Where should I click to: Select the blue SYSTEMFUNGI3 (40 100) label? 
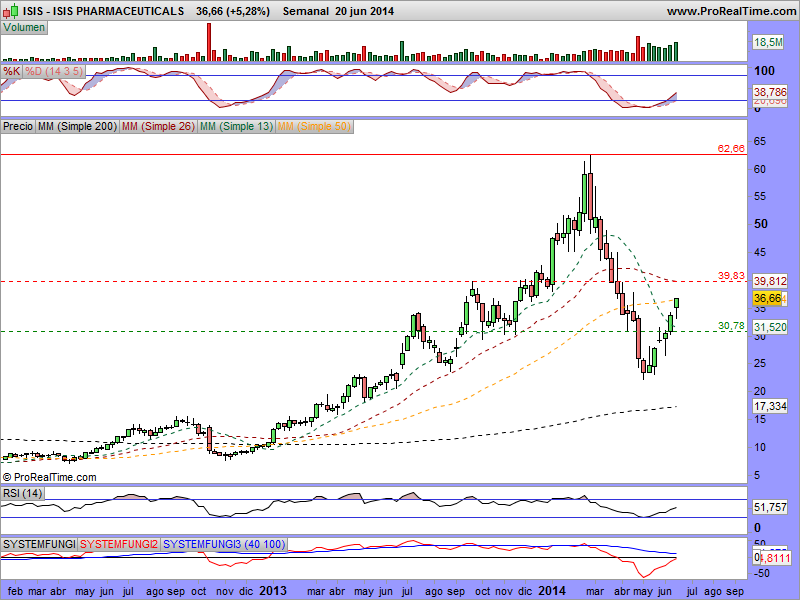coord(224,544)
